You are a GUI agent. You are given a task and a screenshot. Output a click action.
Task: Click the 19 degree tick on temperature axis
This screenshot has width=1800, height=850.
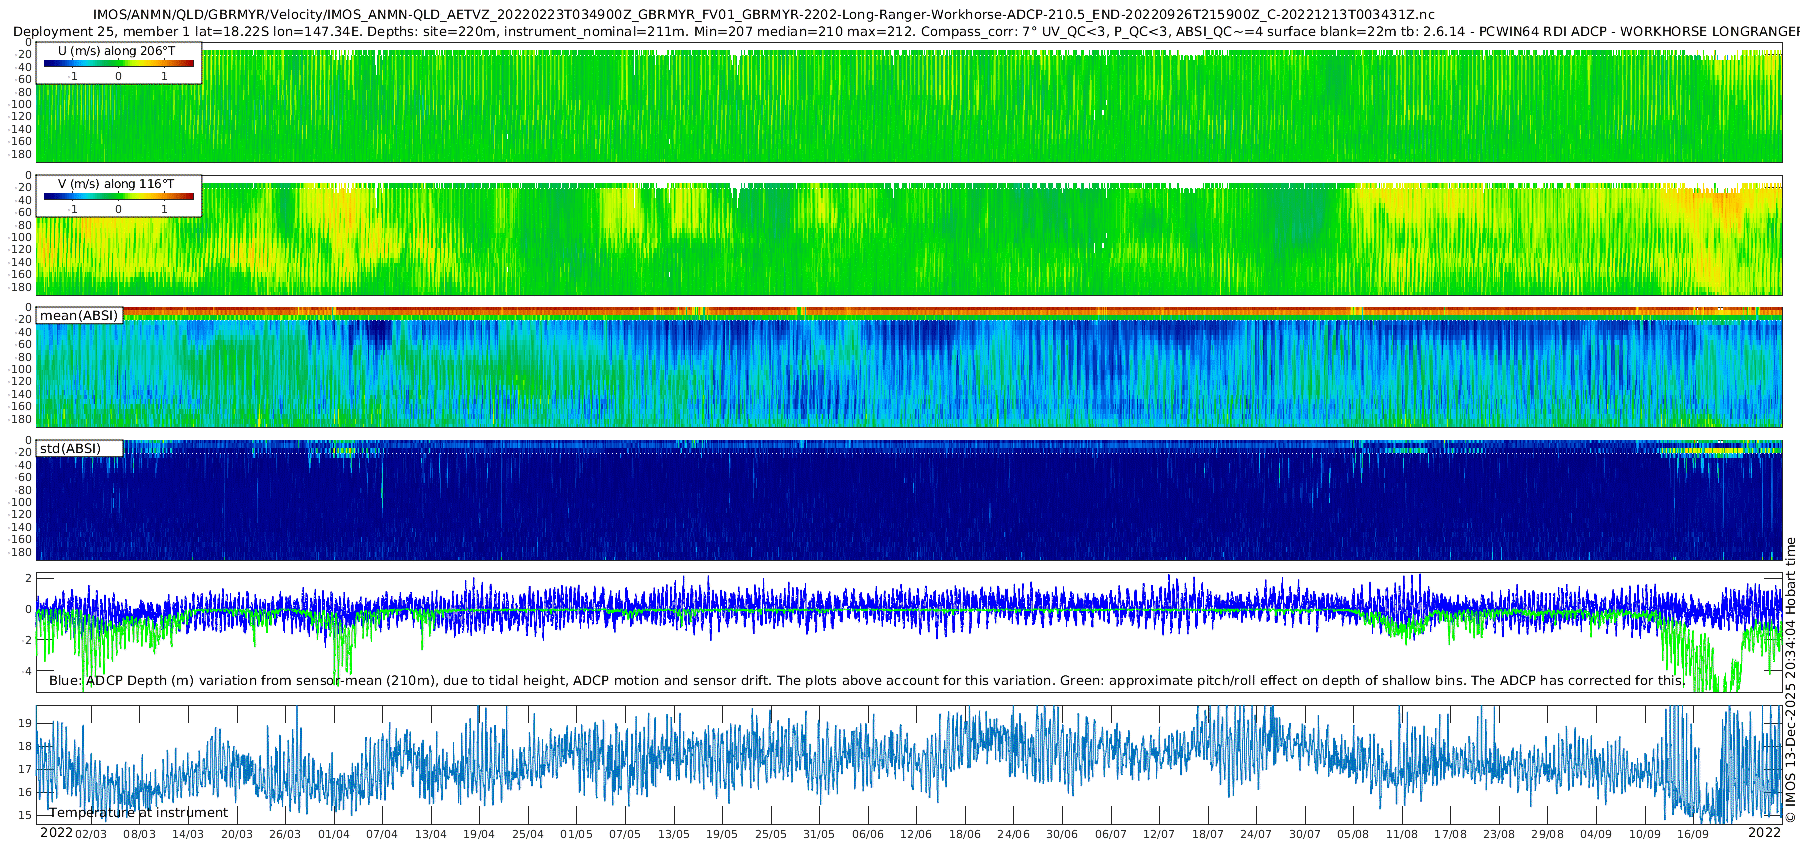26,723
